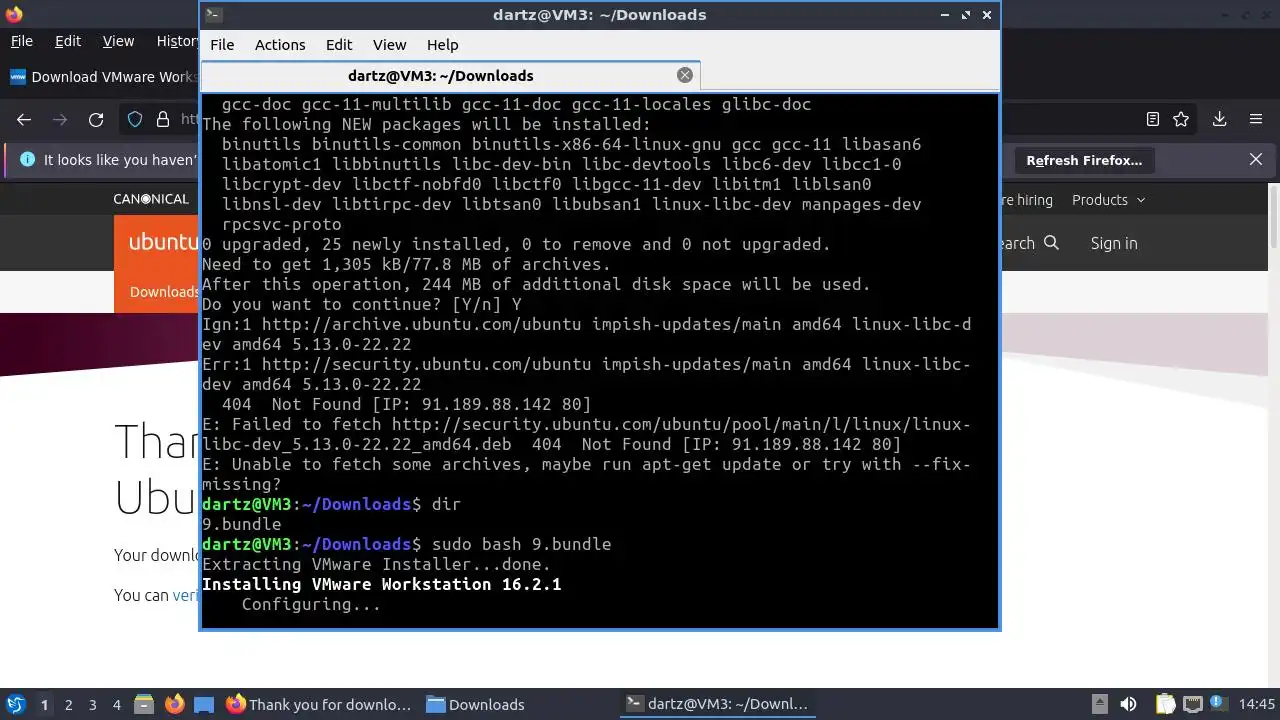Select the dartz@VM3: ~/Downloads terminal tab

440,75
